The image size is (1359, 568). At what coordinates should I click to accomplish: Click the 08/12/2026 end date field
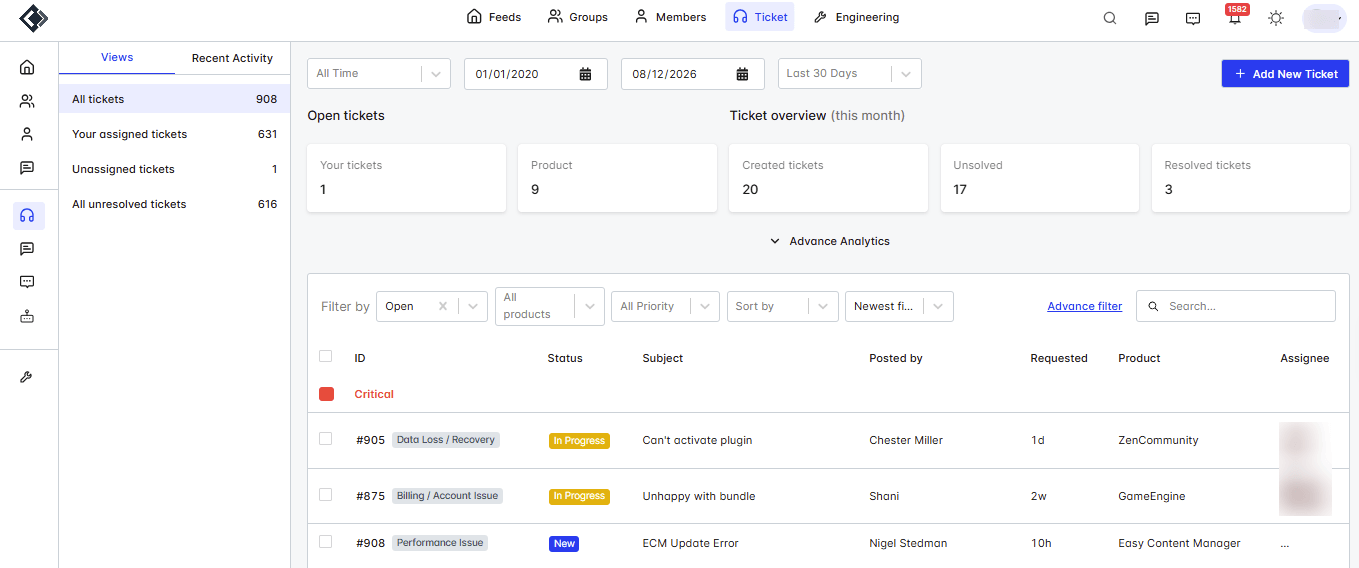(x=693, y=74)
